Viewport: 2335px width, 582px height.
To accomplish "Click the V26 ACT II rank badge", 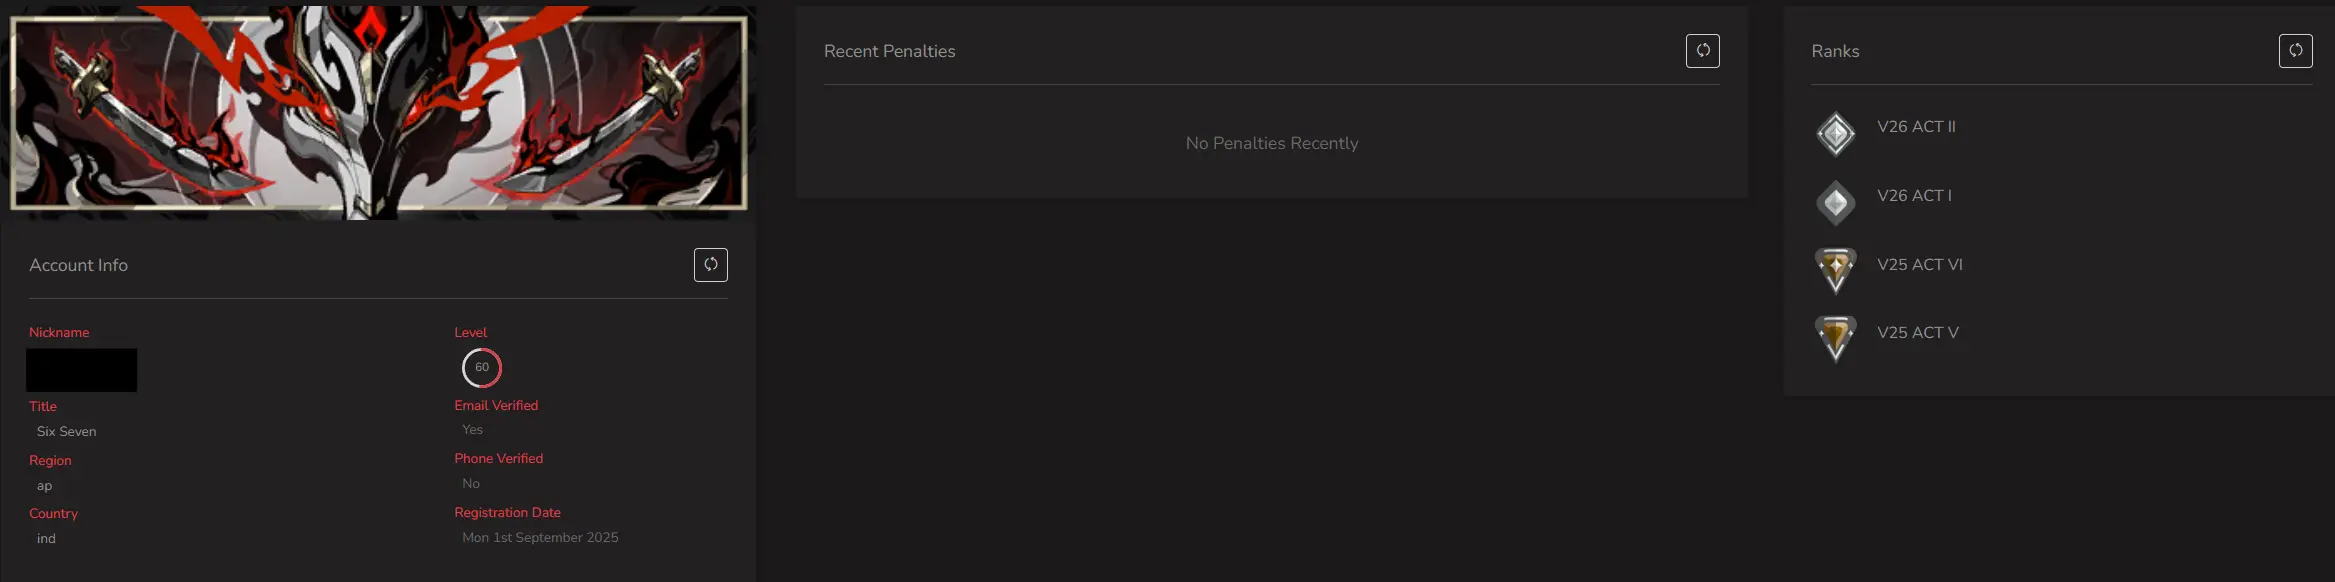I will 1835,134.
